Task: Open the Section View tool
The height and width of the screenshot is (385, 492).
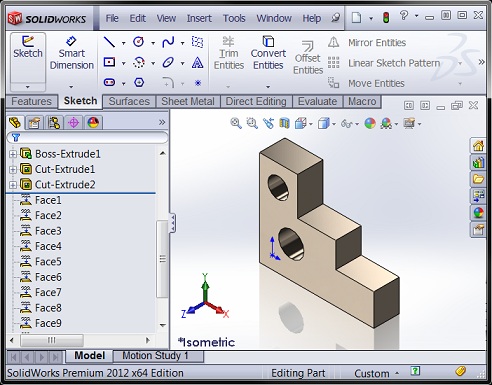Action: tap(284, 124)
